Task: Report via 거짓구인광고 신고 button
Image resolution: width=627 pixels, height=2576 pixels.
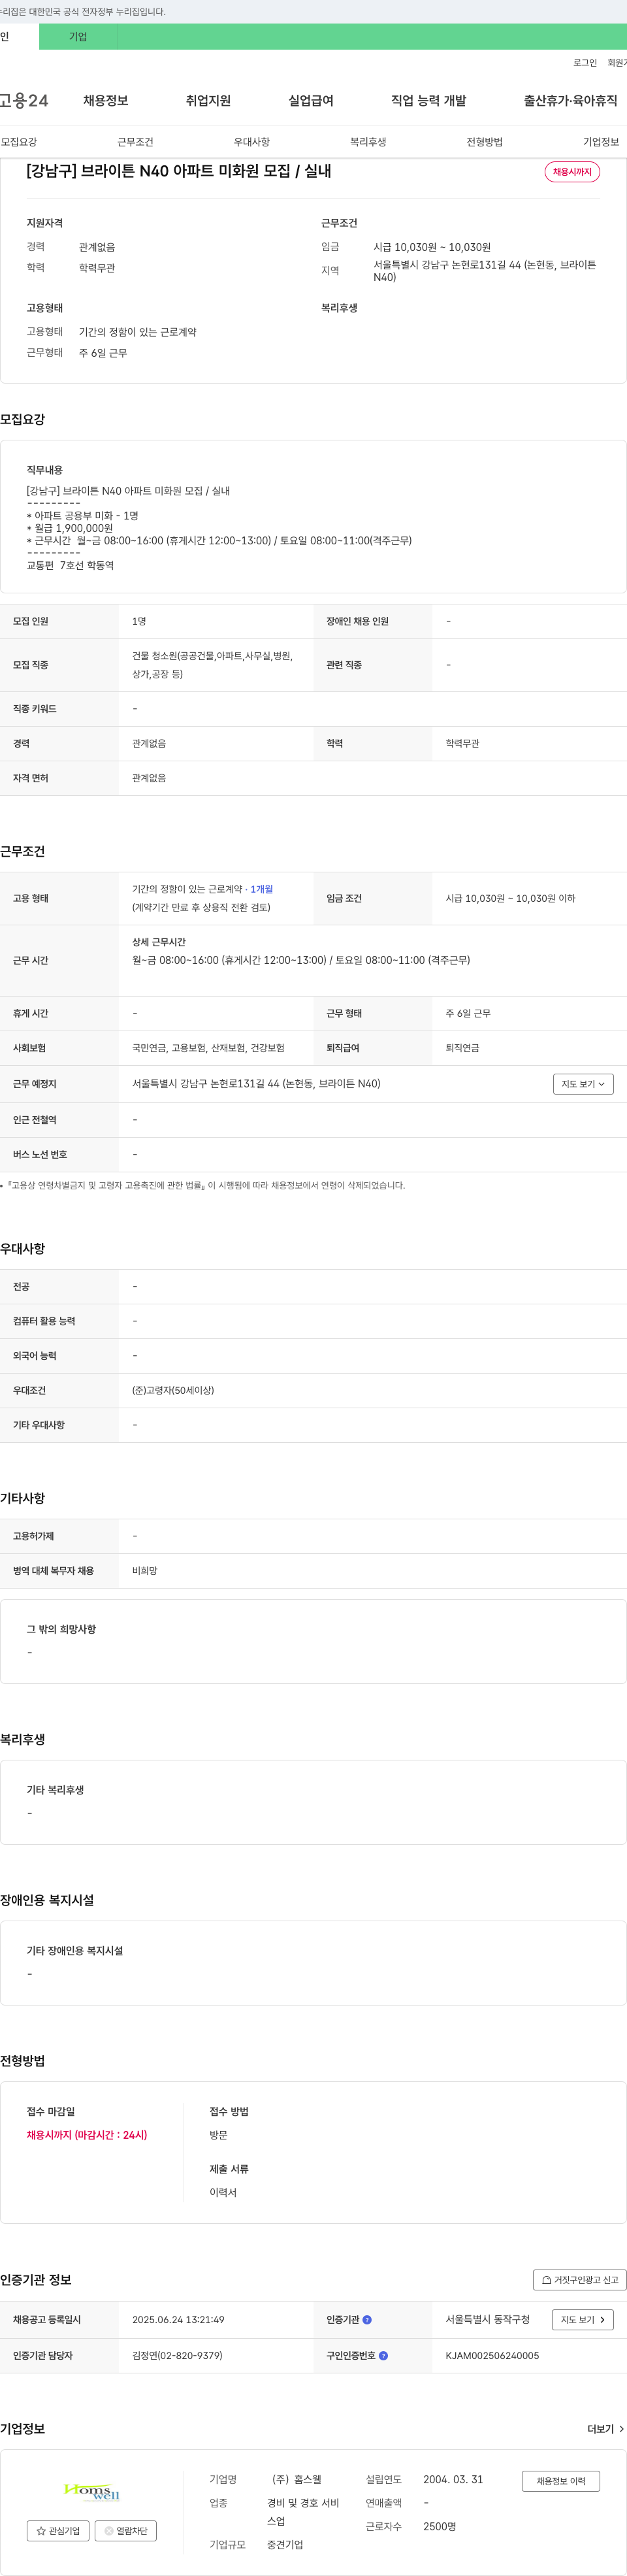Action: pos(580,2280)
